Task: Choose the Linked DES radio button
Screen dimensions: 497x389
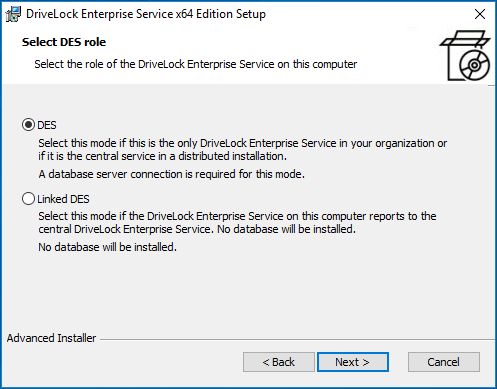Action: tap(28, 199)
